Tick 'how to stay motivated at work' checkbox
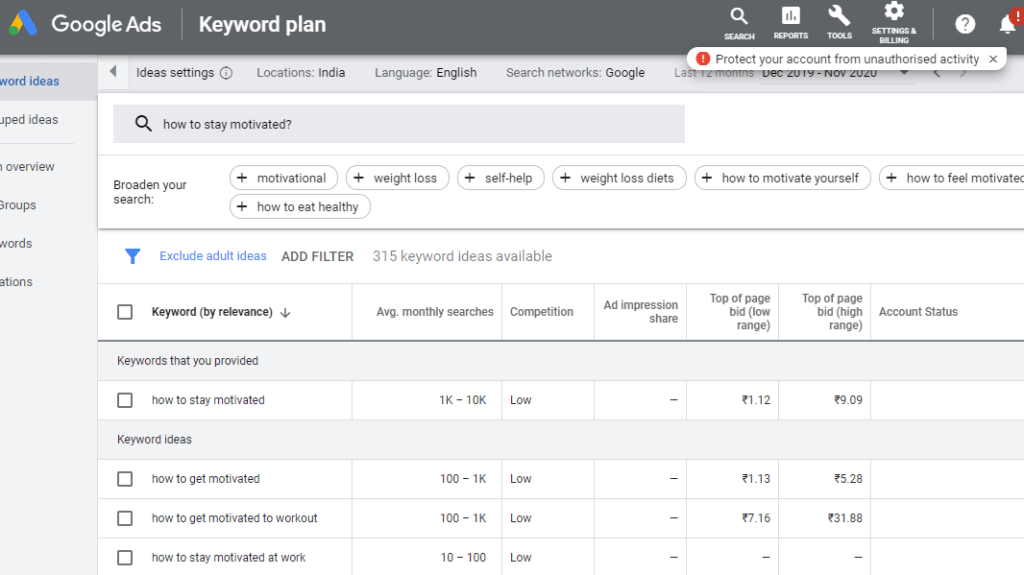The height and width of the screenshot is (575, 1024). click(125, 557)
